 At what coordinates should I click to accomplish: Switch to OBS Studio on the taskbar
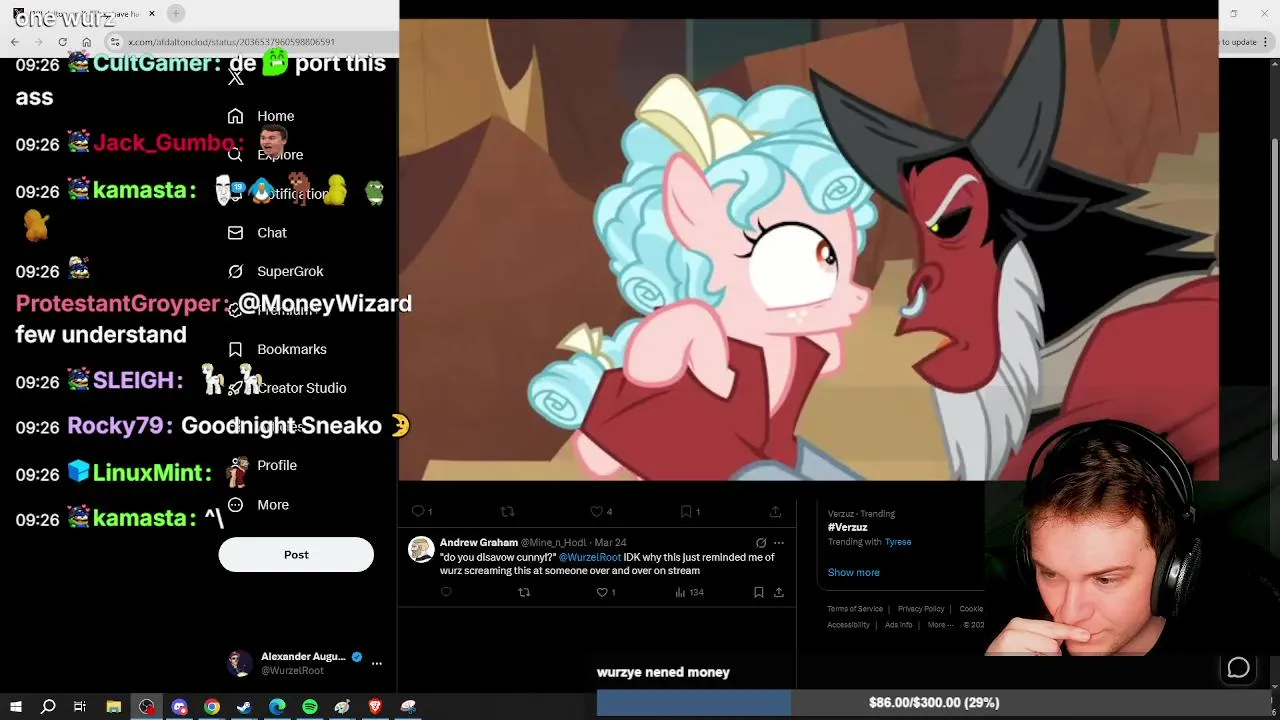(147, 707)
